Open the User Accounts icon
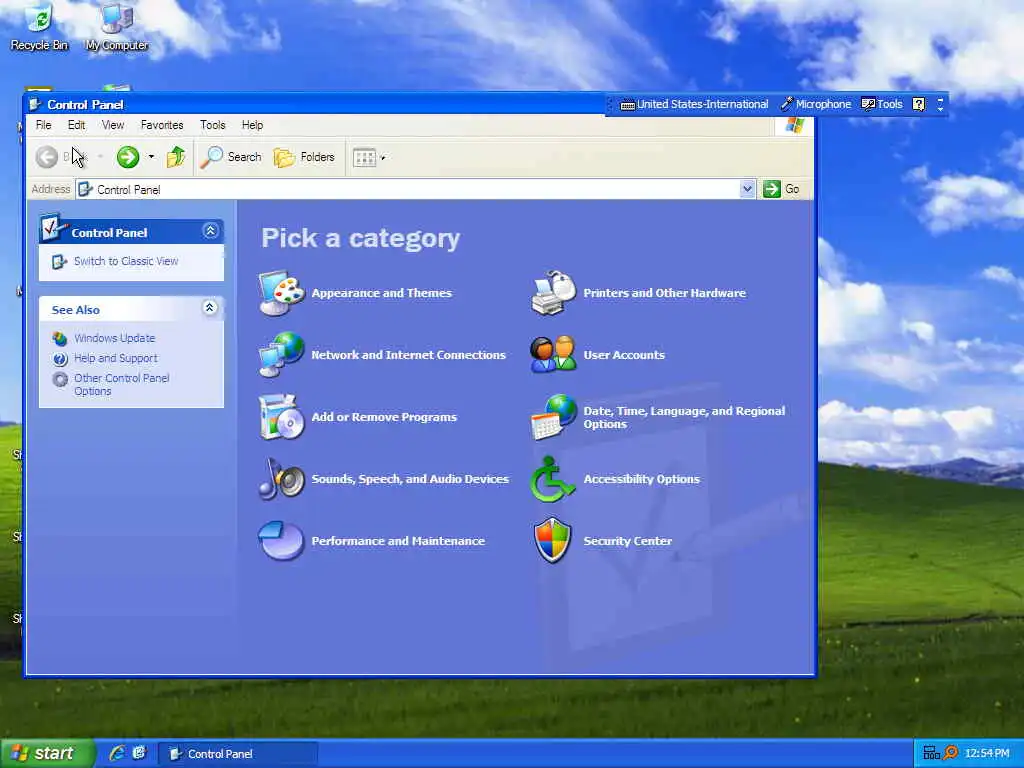 (x=553, y=355)
